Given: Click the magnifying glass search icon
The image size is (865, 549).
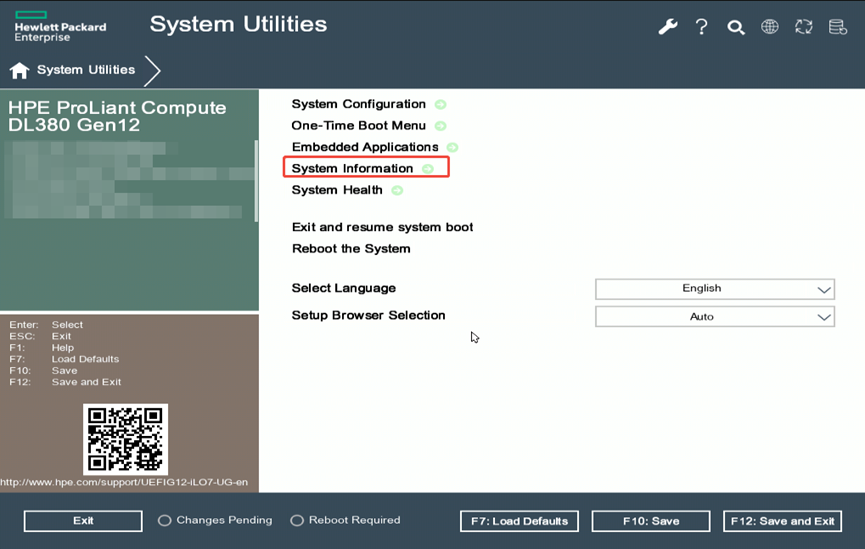Looking at the screenshot, I should [x=736, y=27].
